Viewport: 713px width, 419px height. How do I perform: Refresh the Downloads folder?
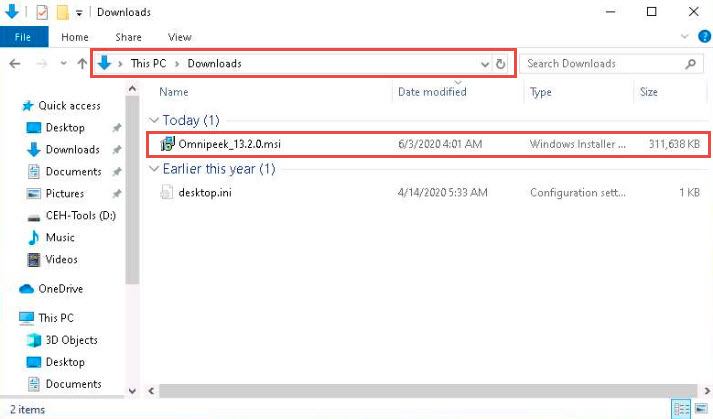pyautogui.click(x=501, y=64)
